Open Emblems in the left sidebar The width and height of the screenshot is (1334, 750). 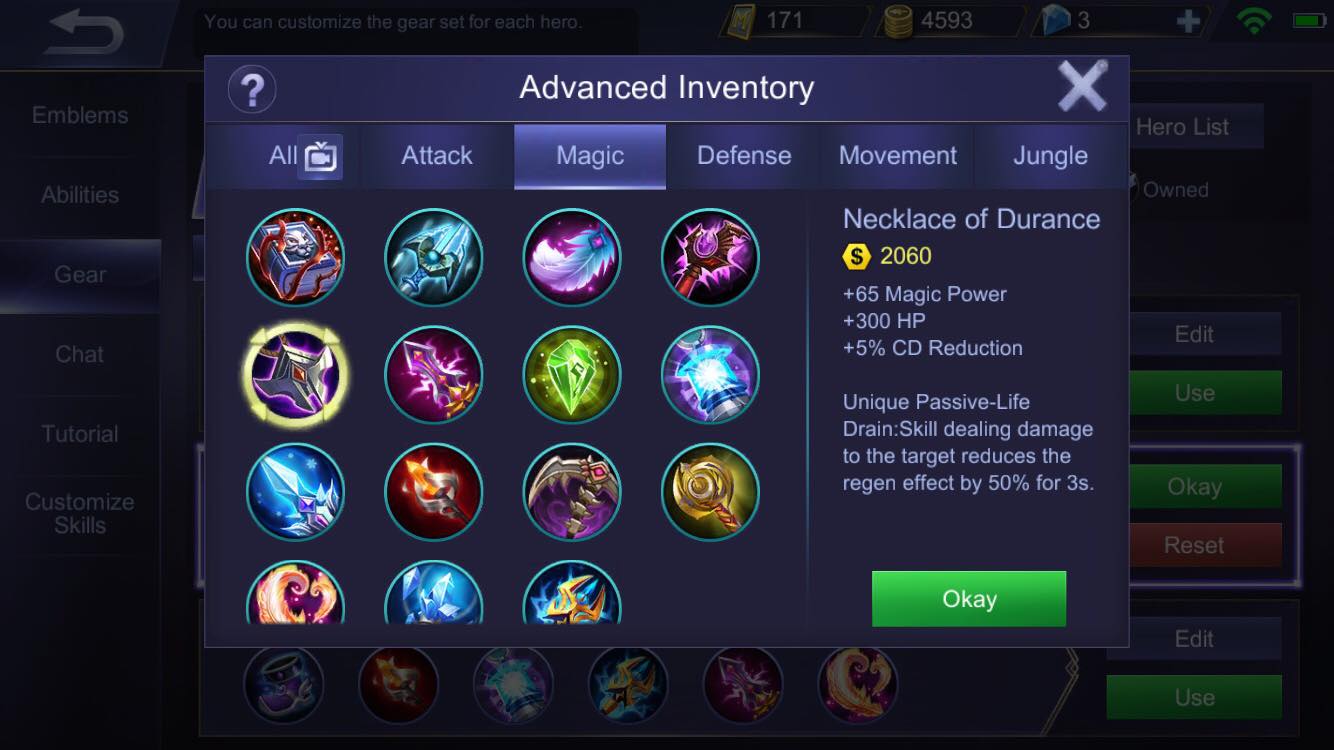tap(80, 115)
